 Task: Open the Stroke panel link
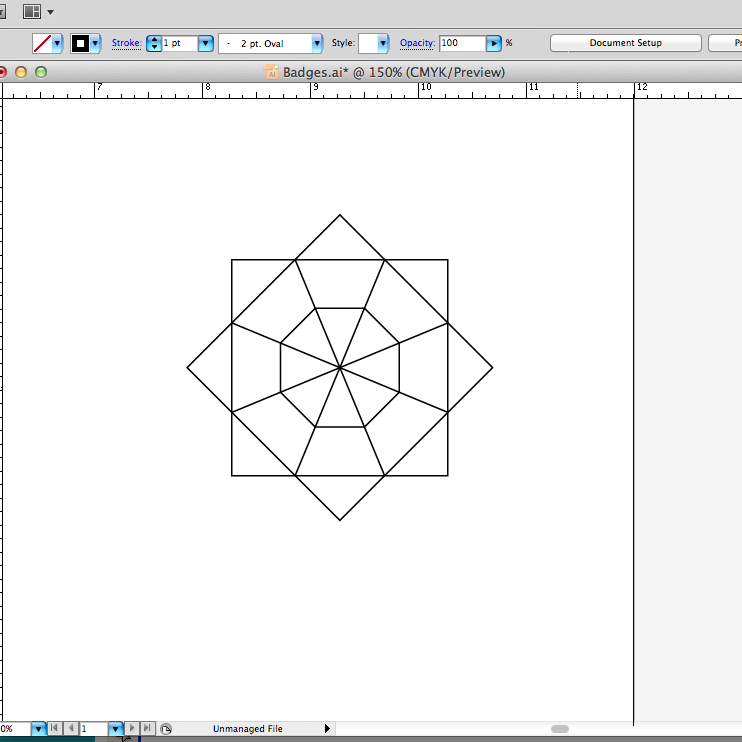pos(126,43)
